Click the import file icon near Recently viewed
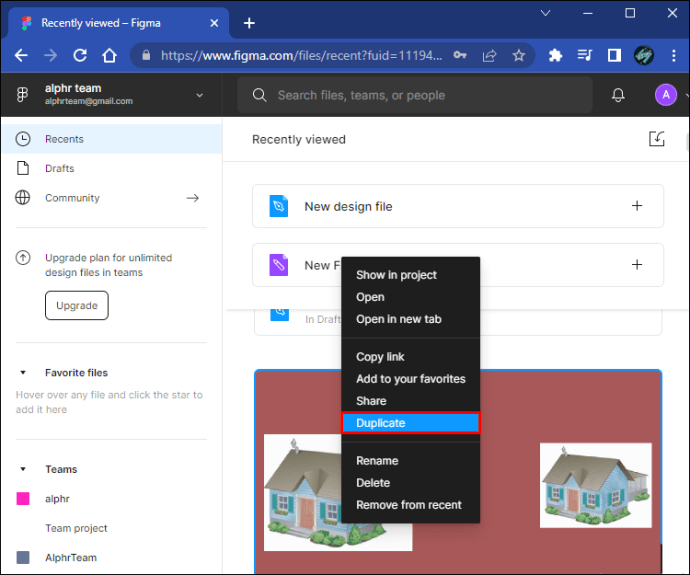The width and height of the screenshot is (690, 575). (x=657, y=139)
